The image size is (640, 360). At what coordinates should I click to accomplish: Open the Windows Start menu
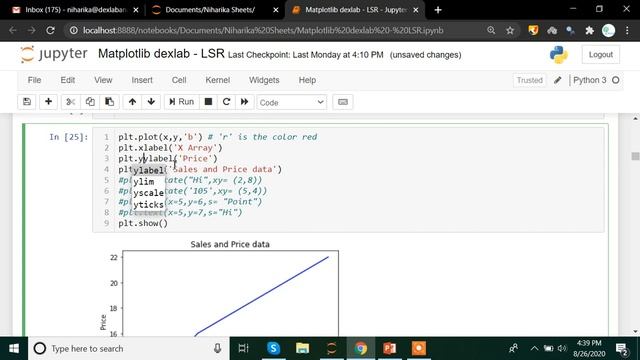(14, 348)
